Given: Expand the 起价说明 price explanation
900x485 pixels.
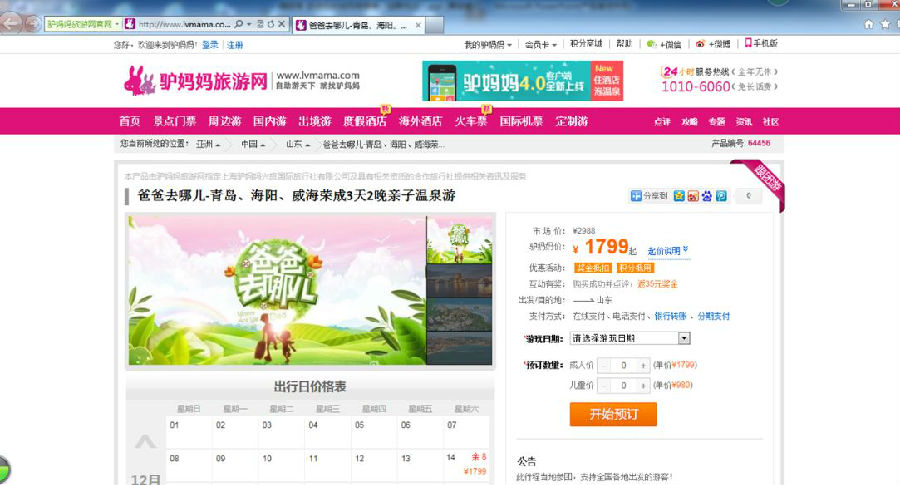Looking at the screenshot, I should [x=668, y=251].
